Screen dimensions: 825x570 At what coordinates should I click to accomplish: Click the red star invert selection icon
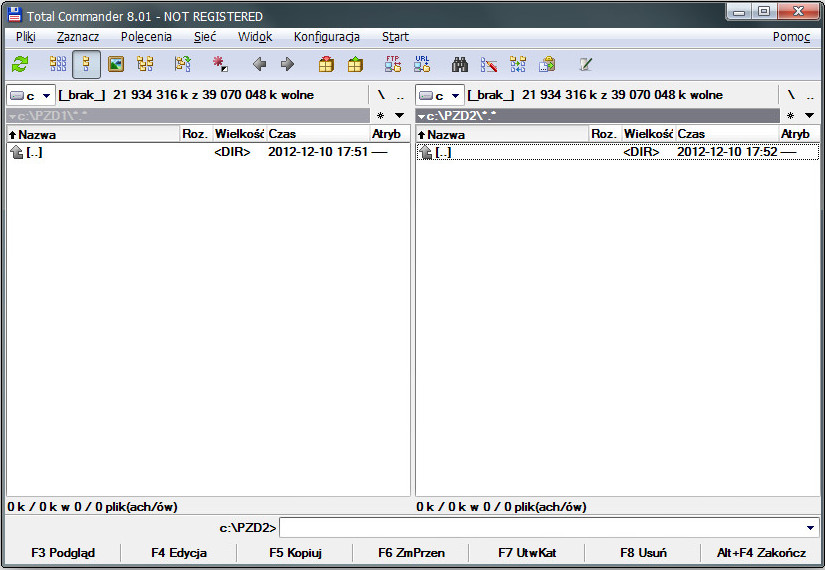(x=219, y=64)
